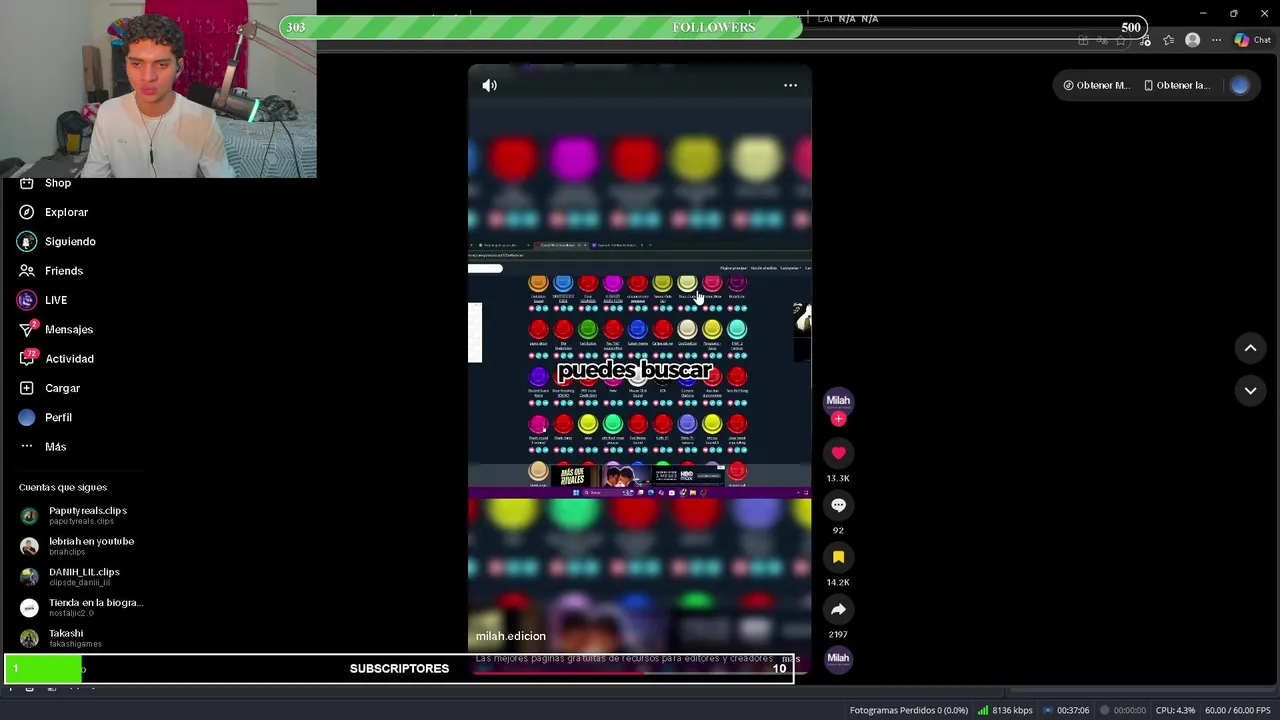Click the webcam overlay thumbnail
The height and width of the screenshot is (720, 1280).
[158, 89]
